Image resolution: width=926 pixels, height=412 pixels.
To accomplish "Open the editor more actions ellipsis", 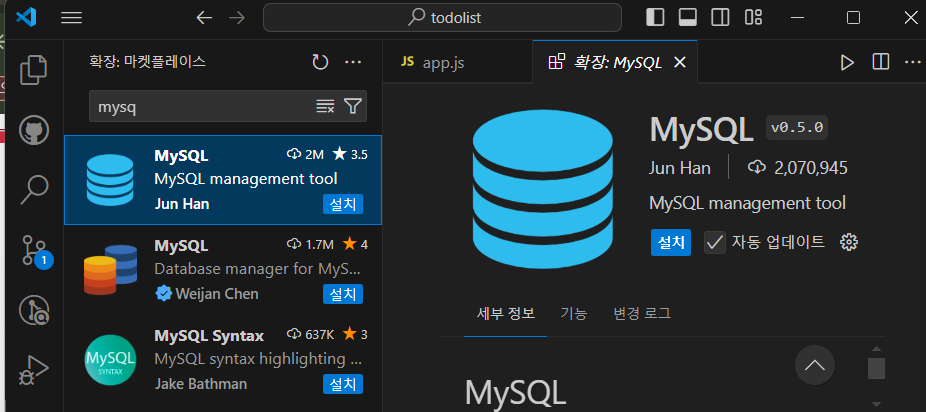I will (x=912, y=62).
